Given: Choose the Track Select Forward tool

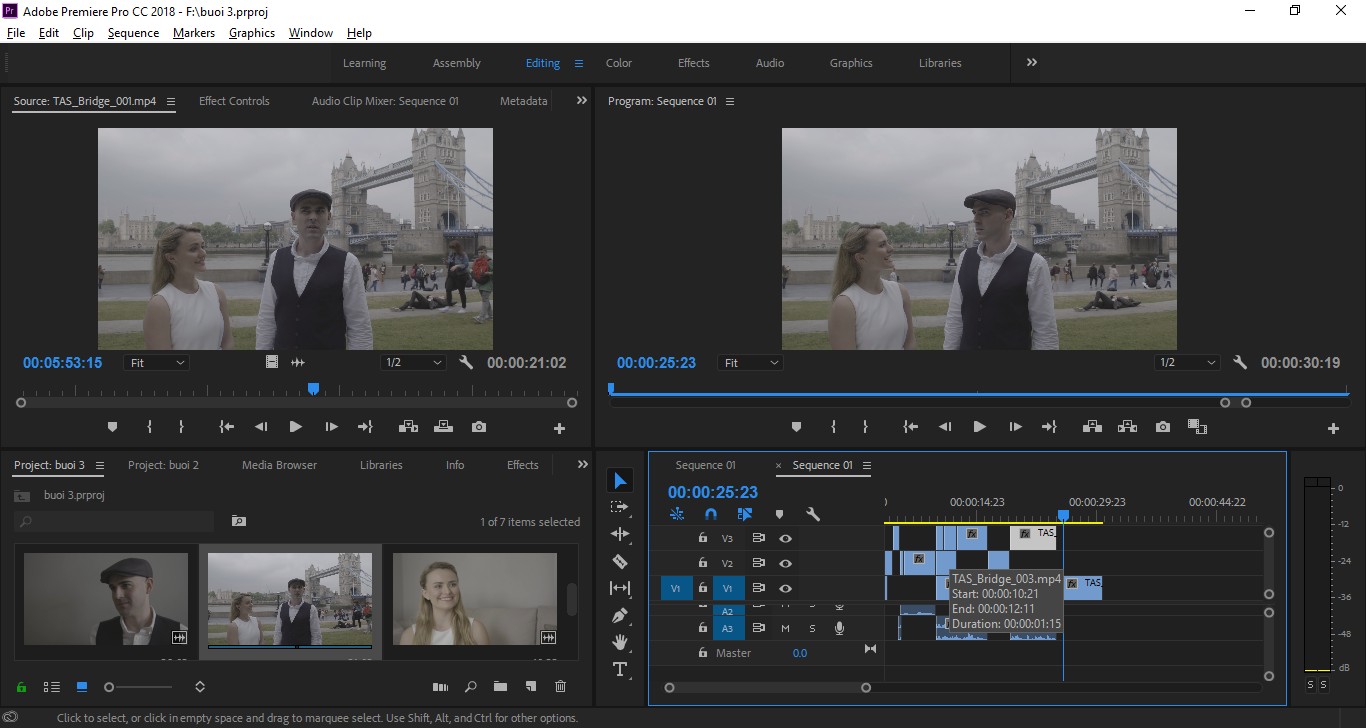Looking at the screenshot, I should tap(620, 507).
